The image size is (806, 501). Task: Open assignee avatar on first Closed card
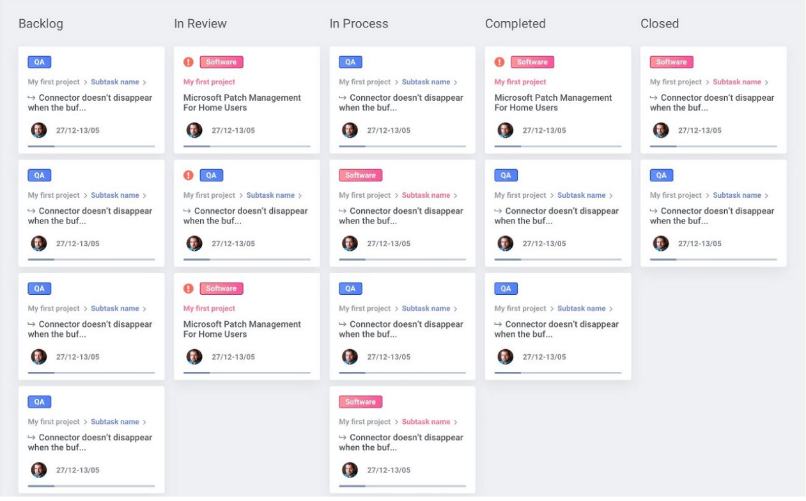click(661, 130)
